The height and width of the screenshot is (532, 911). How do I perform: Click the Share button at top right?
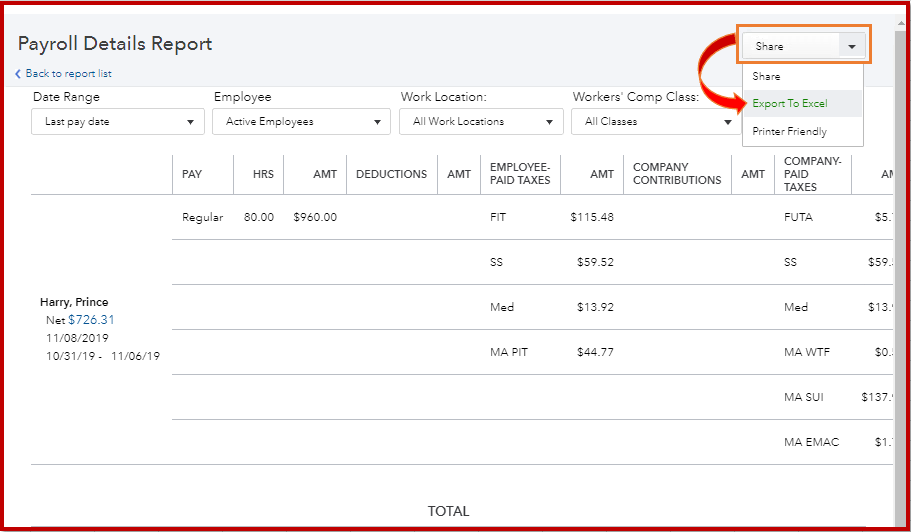point(790,46)
